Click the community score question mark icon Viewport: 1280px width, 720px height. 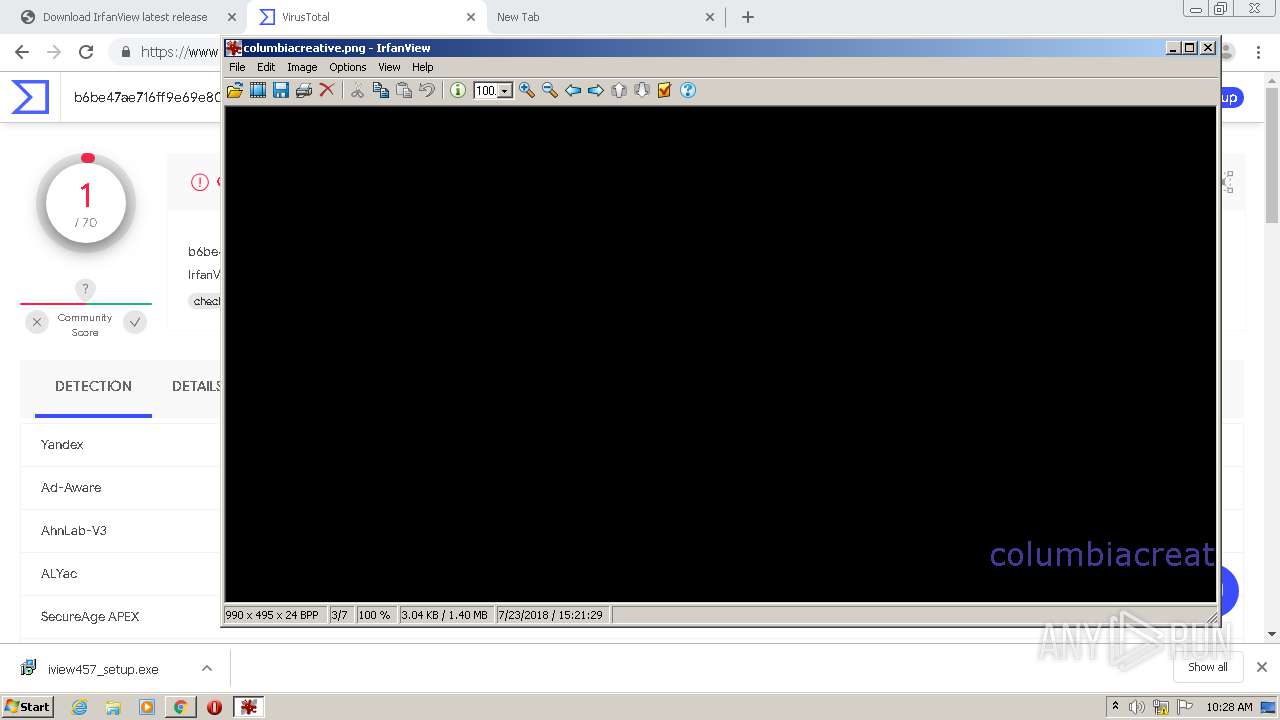point(86,289)
